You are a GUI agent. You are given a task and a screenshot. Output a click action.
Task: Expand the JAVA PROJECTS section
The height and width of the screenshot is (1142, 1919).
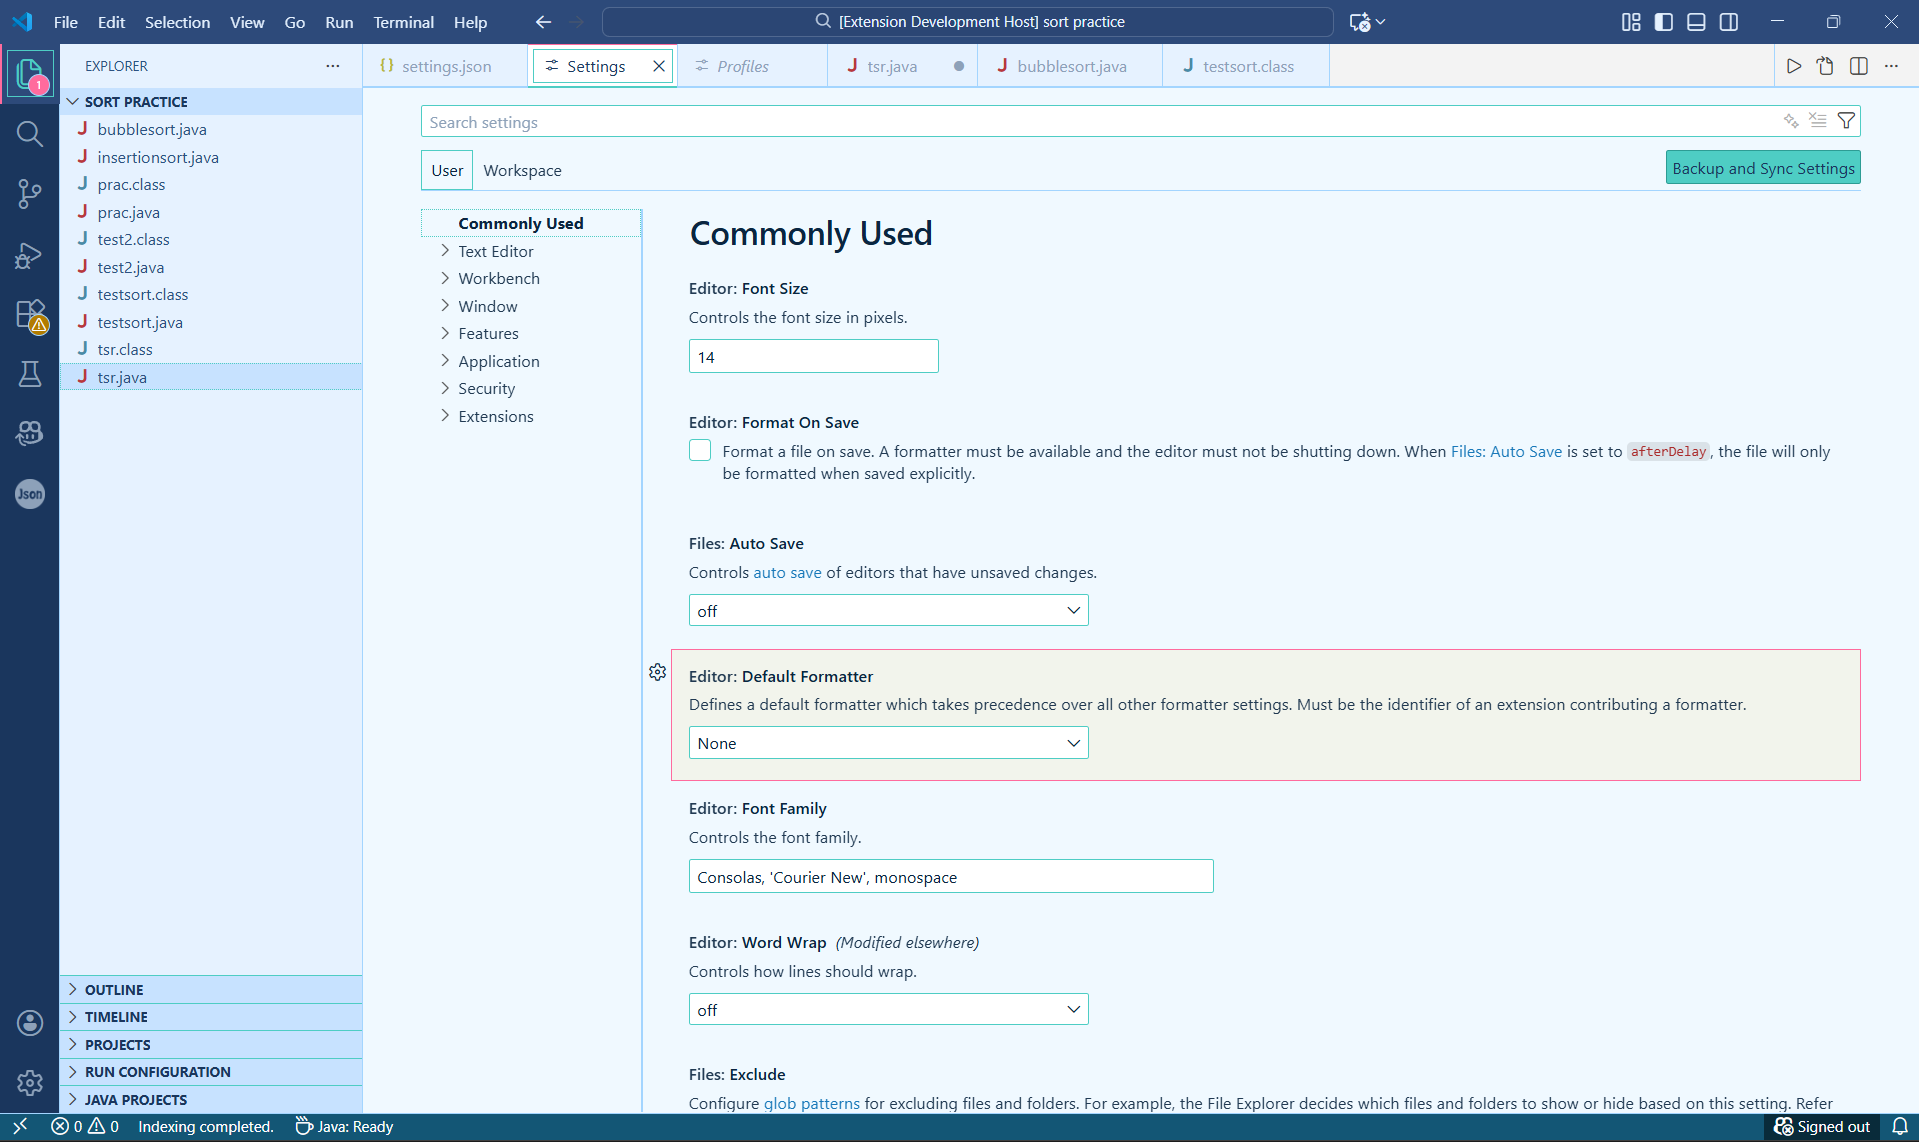pyautogui.click(x=211, y=1100)
